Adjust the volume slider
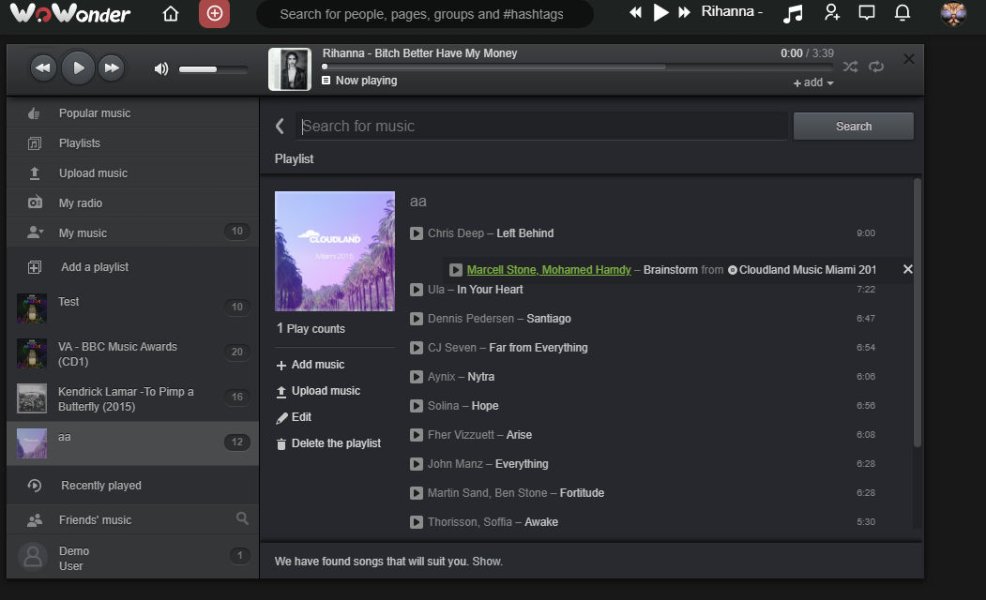Screen dimensions: 986x600 [213, 69]
